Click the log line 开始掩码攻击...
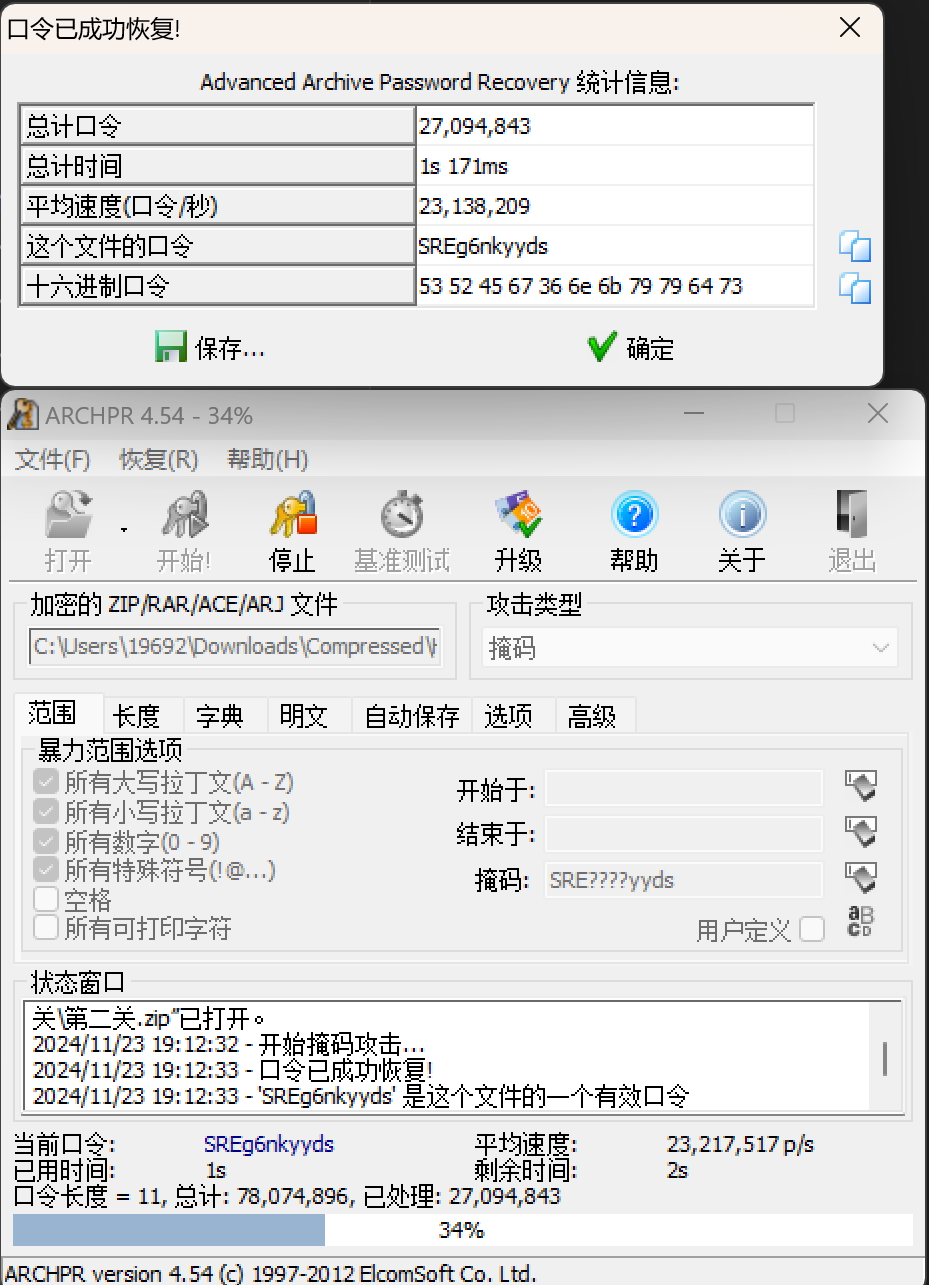Viewport: 929px width, 1285px height. point(229,1045)
